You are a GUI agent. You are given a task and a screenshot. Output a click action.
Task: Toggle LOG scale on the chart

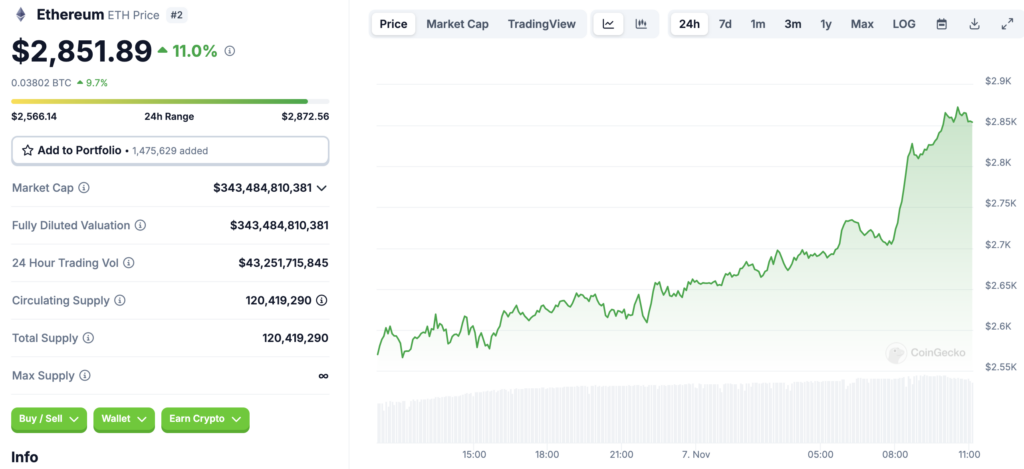904,24
